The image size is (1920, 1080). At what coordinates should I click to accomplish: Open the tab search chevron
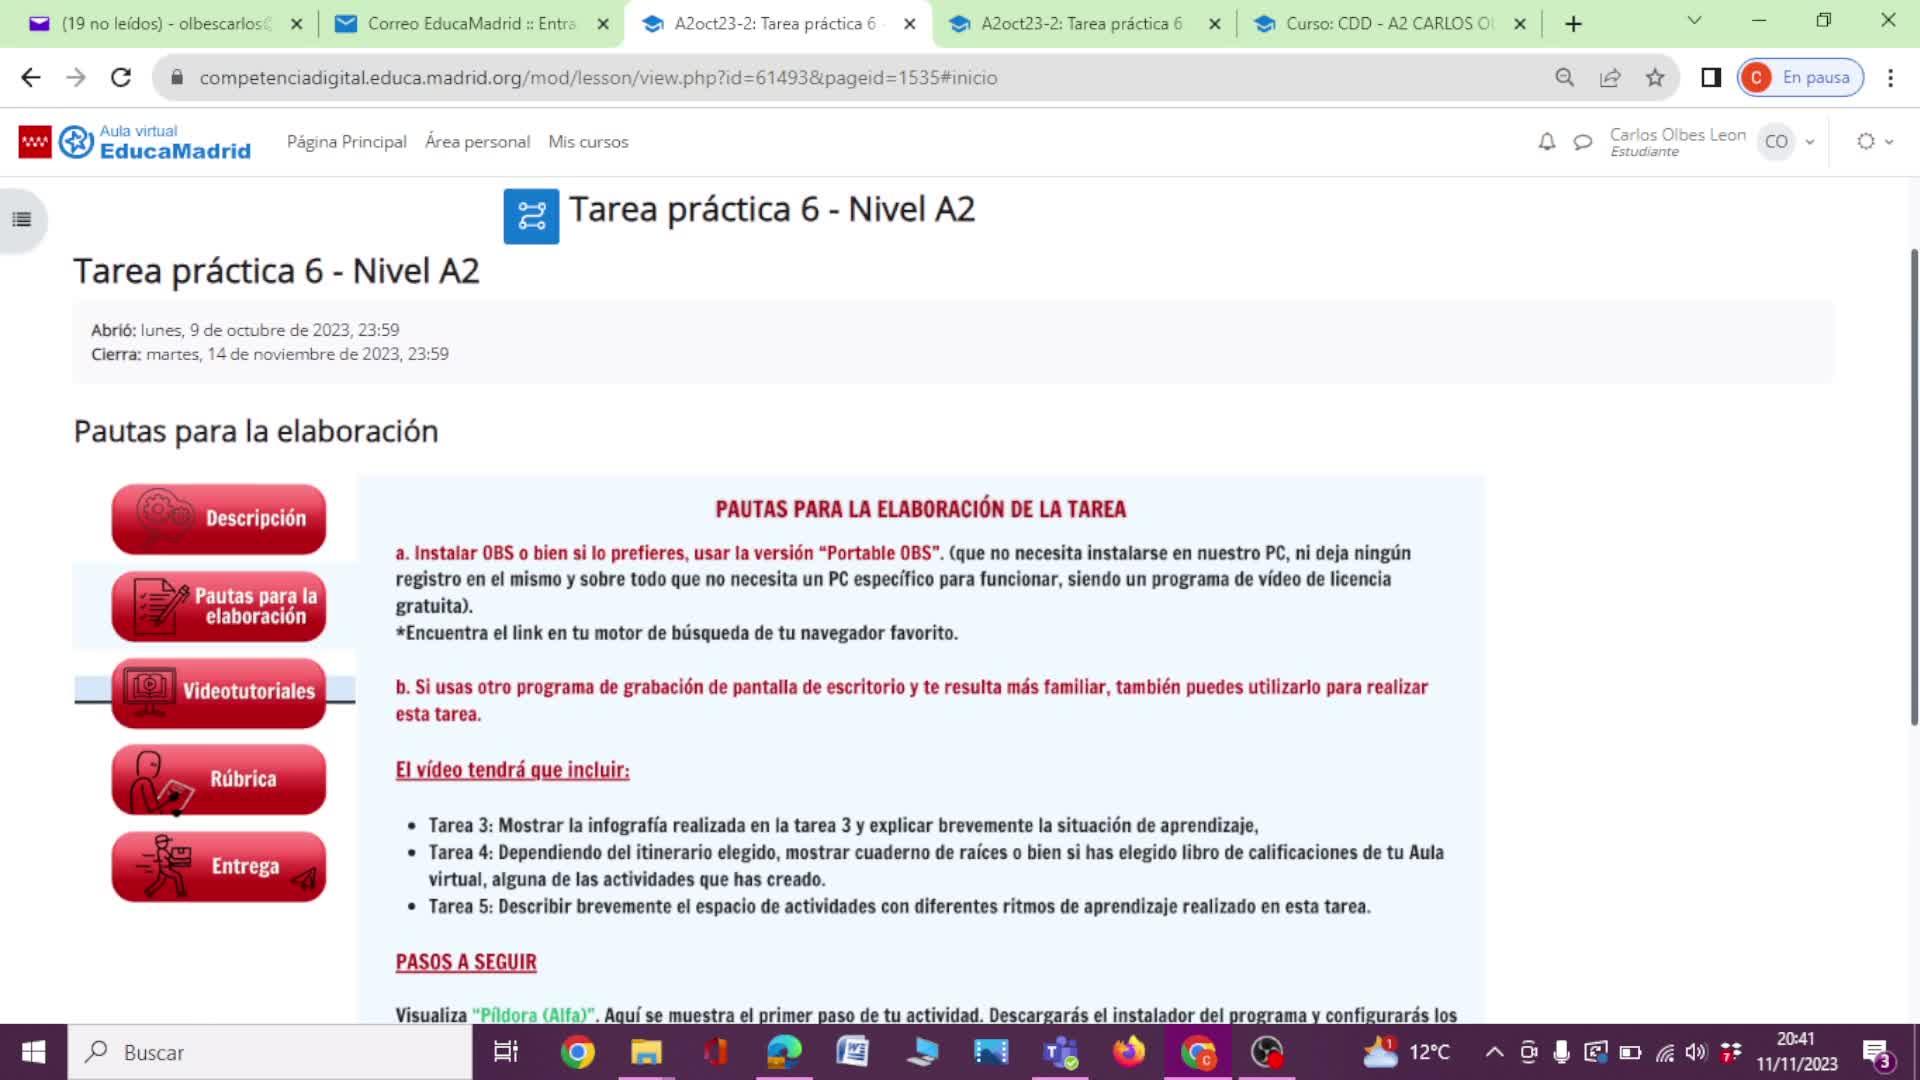coord(1694,21)
